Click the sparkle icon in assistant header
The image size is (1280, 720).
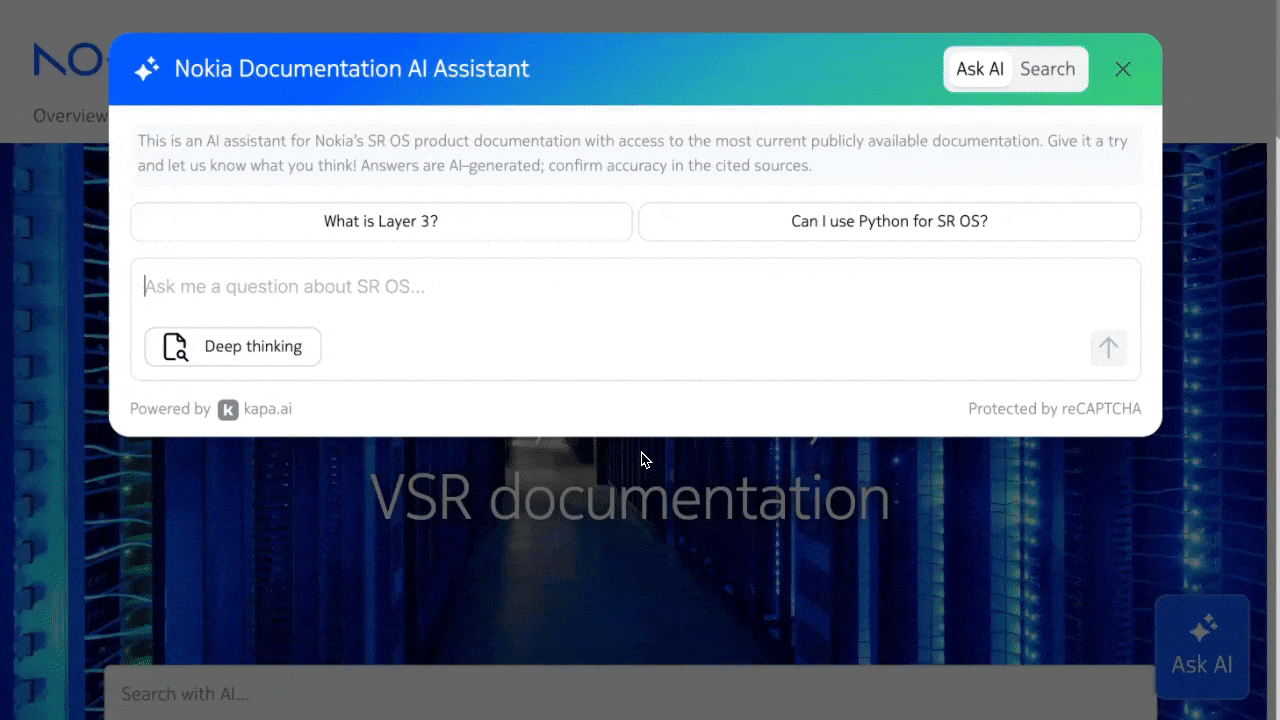point(147,69)
